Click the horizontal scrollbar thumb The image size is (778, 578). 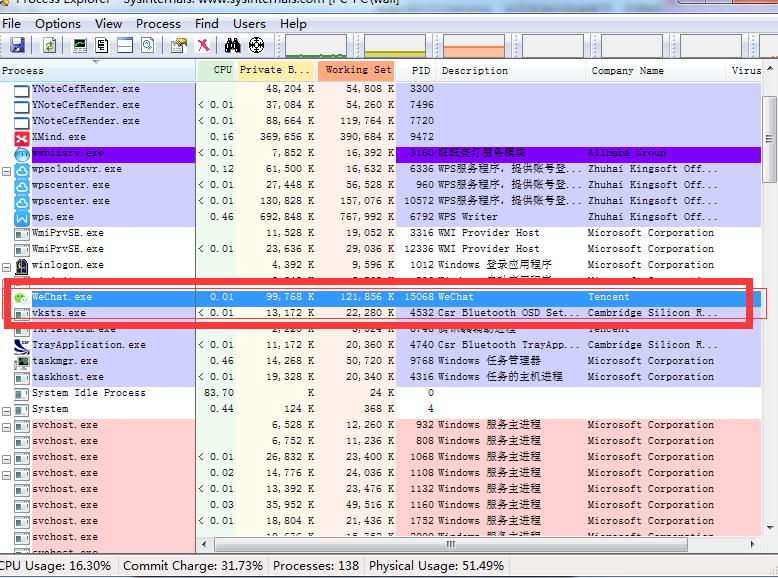[451, 544]
